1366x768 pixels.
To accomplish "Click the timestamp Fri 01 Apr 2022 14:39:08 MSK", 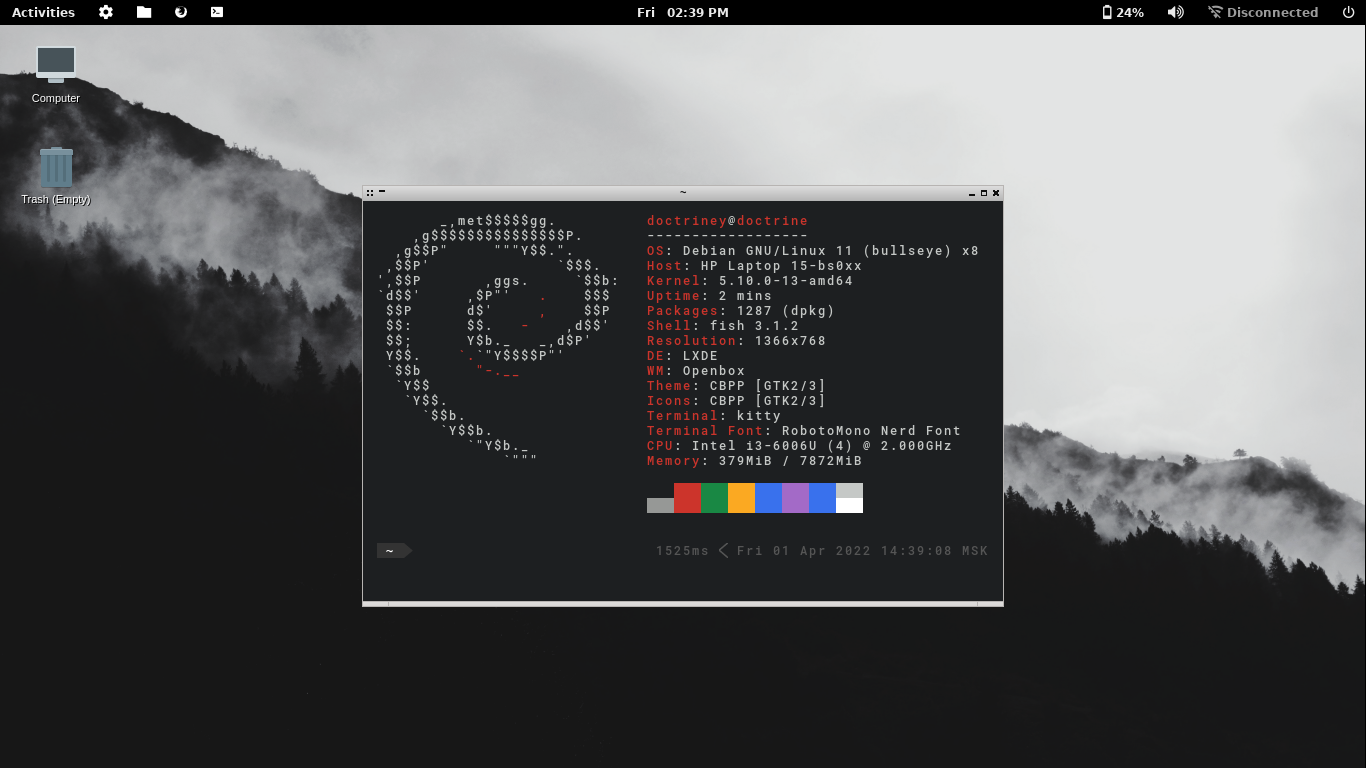I will 862,551.
